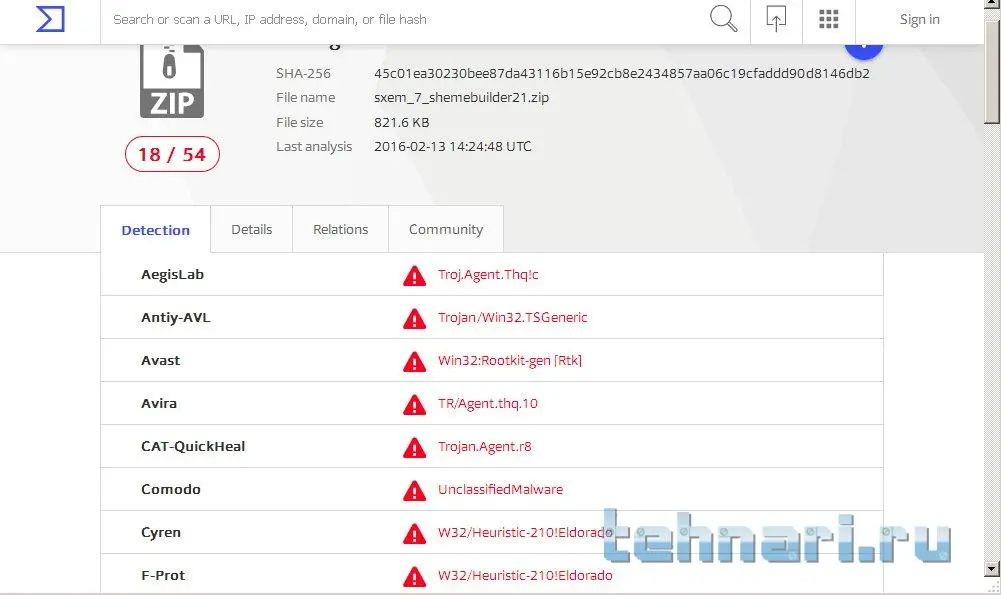Click the warning icon in F-Prot row
The height and width of the screenshot is (595, 1001).
[x=414, y=576]
